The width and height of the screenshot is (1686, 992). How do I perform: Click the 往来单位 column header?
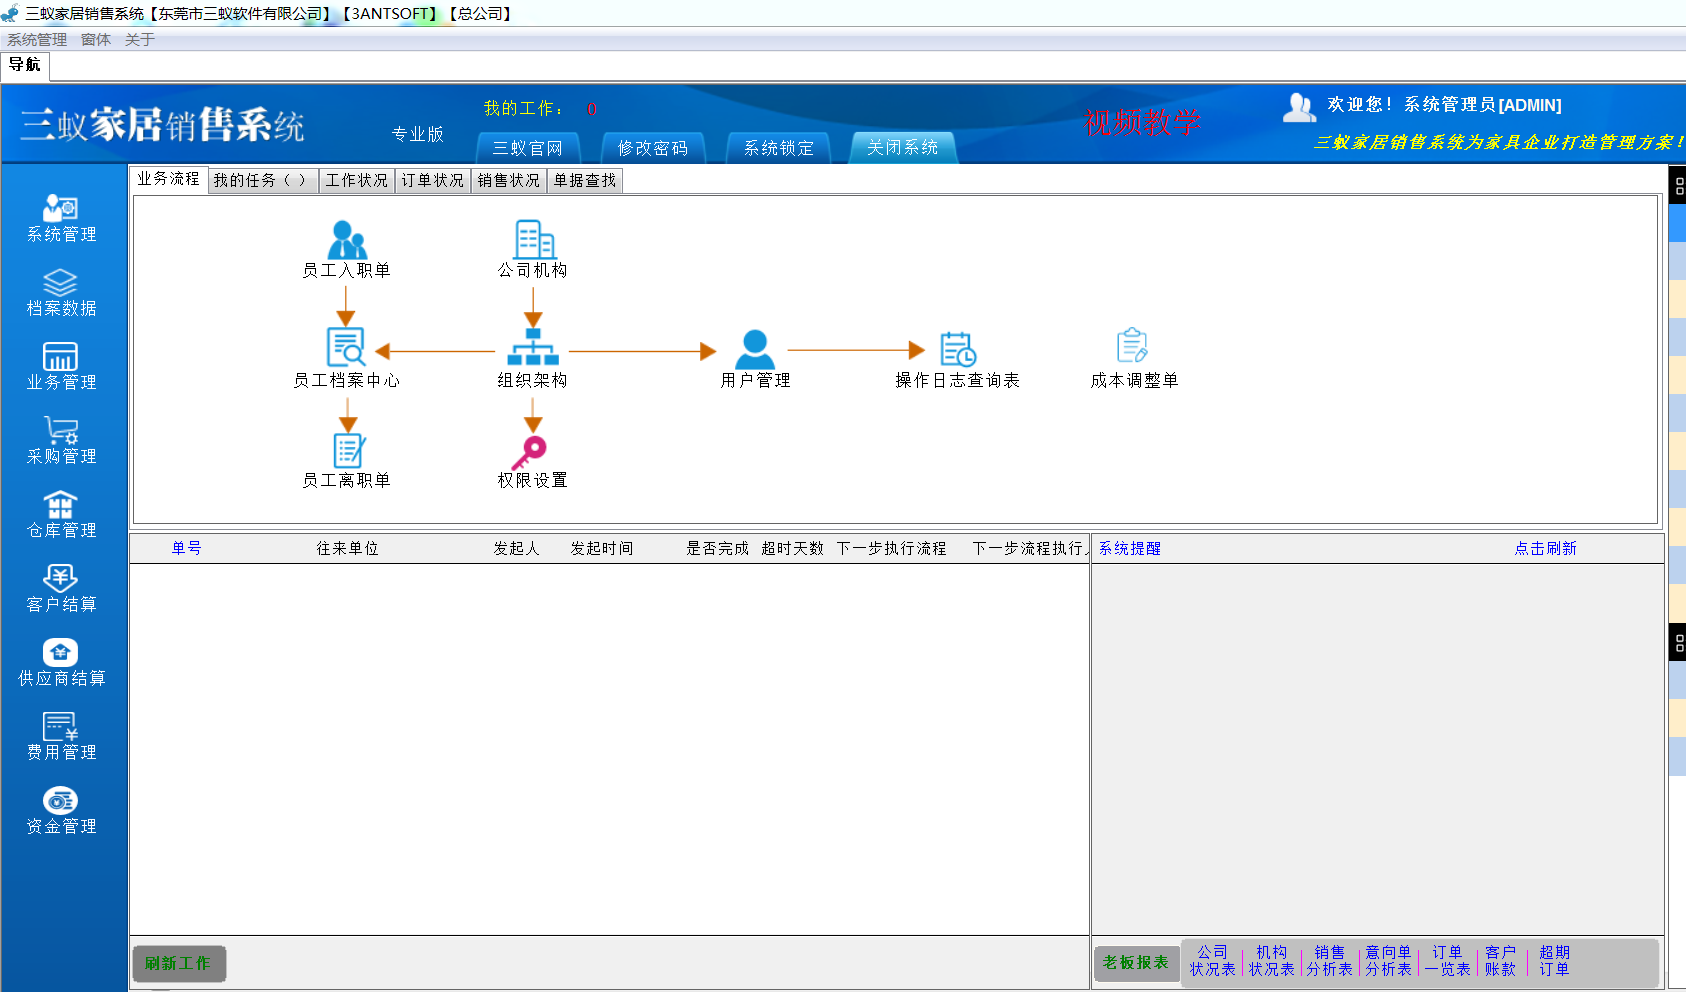coord(347,548)
